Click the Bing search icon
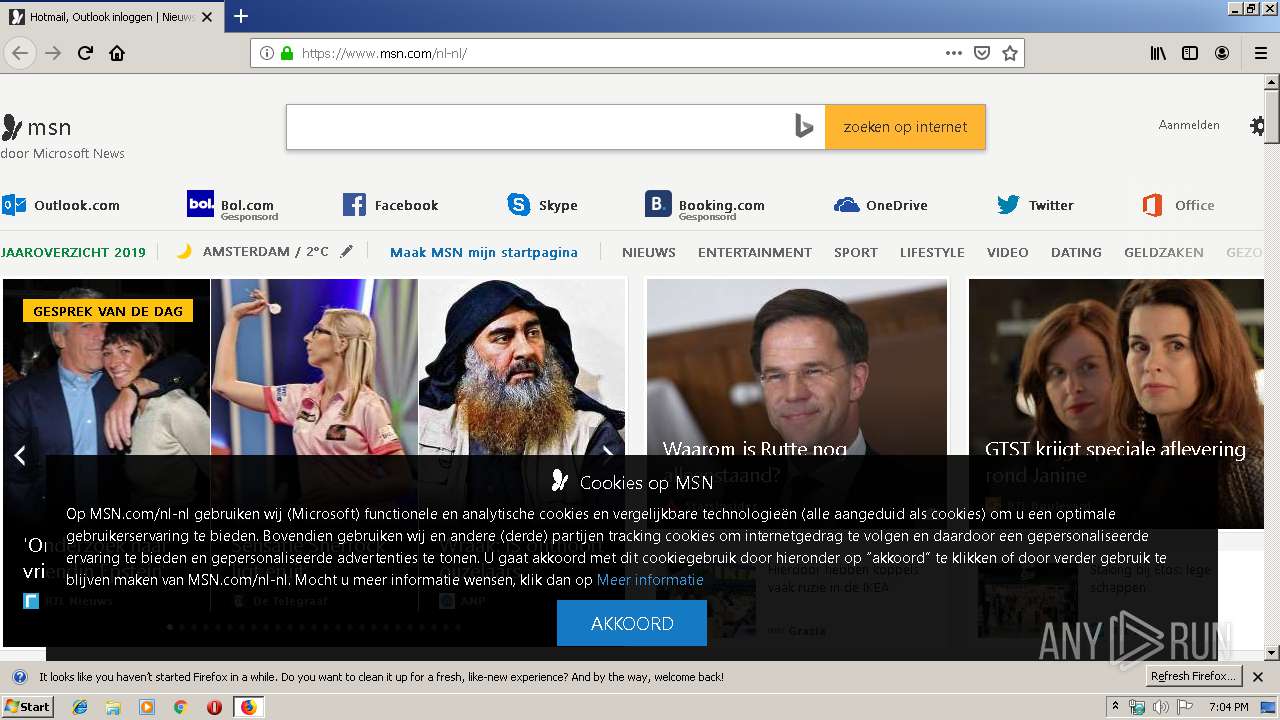 (804, 126)
